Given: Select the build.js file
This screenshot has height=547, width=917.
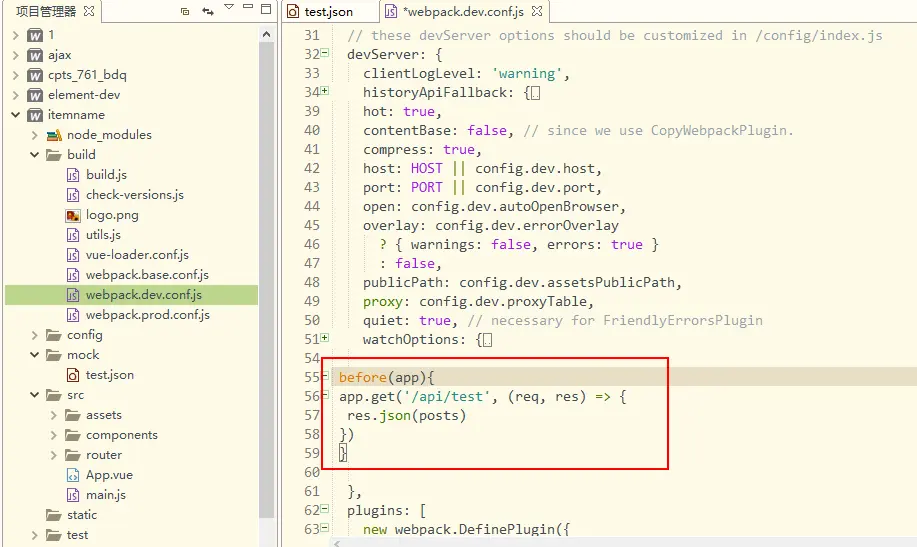Looking at the screenshot, I should [106, 175].
